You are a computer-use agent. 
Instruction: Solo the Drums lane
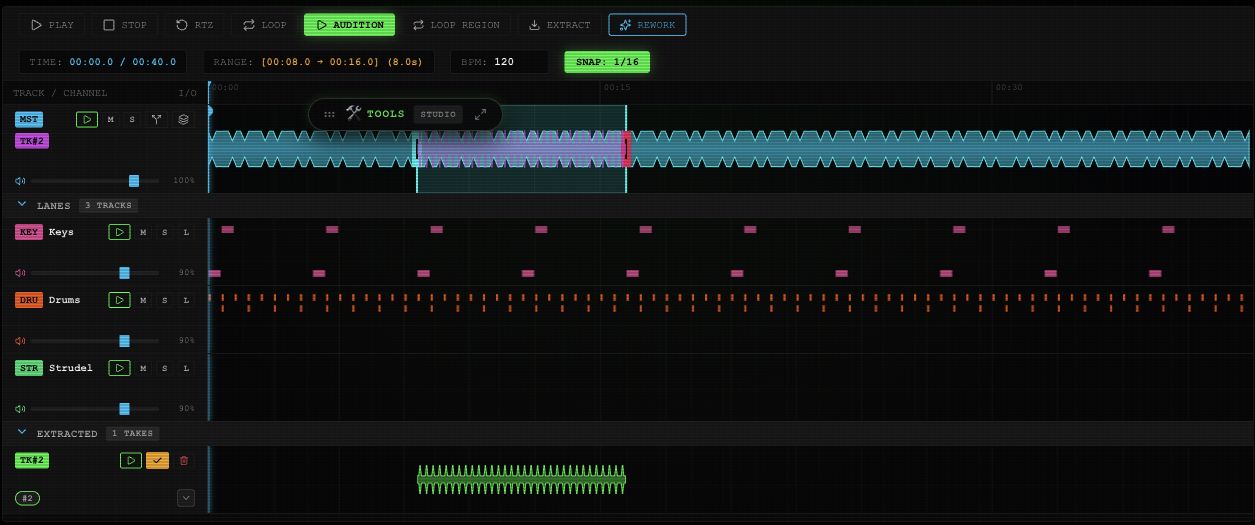165,300
